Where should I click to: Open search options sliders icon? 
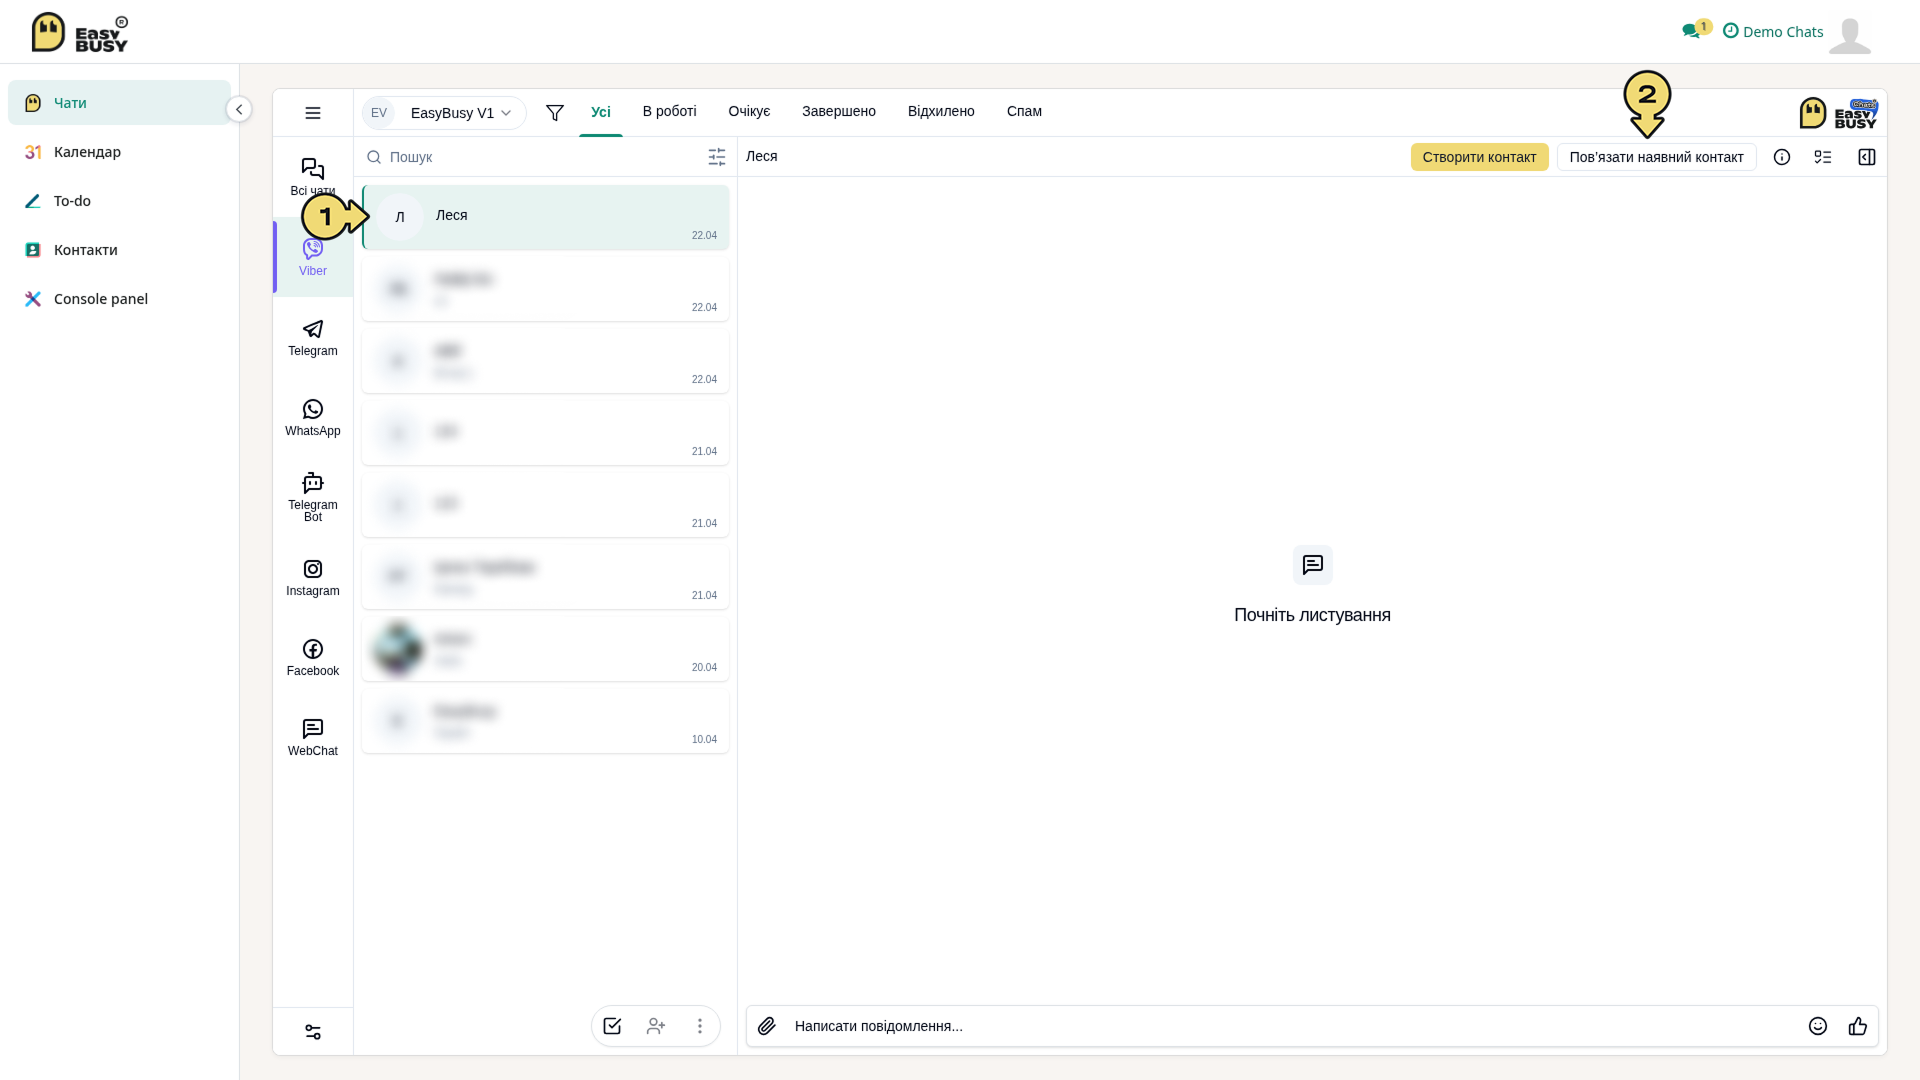(x=717, y=157)
